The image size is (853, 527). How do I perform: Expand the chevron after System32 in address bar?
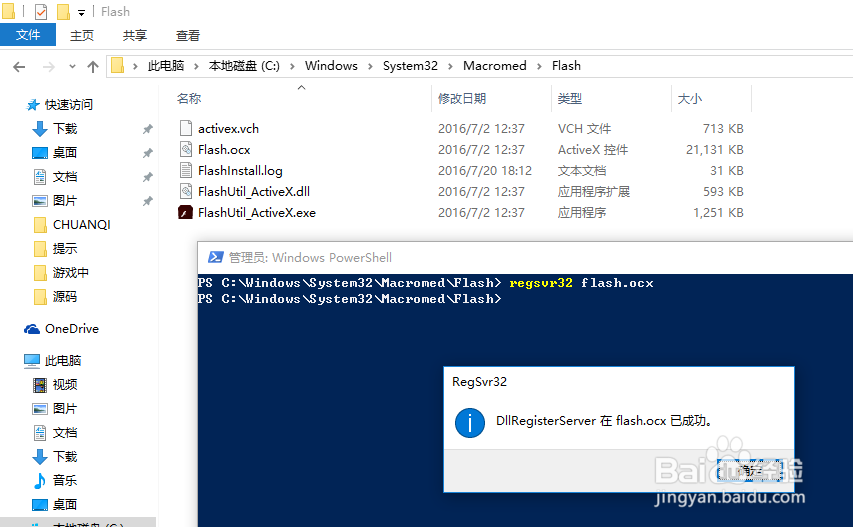[x=450, y=66]
